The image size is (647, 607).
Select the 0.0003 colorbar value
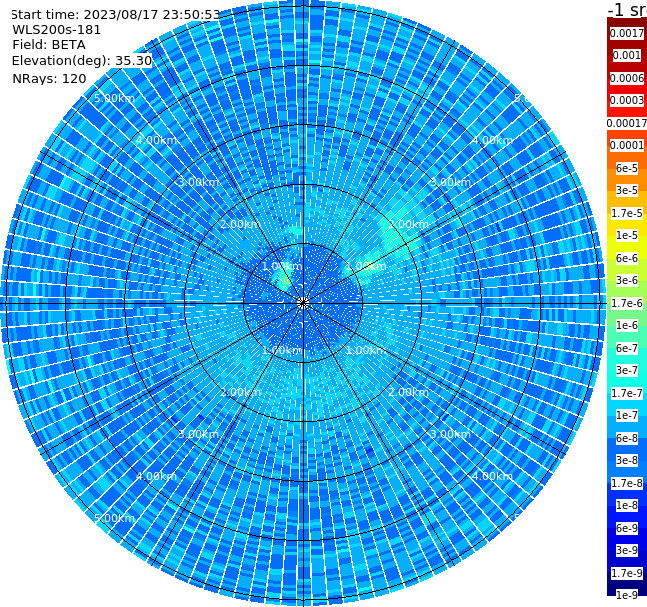627,100
